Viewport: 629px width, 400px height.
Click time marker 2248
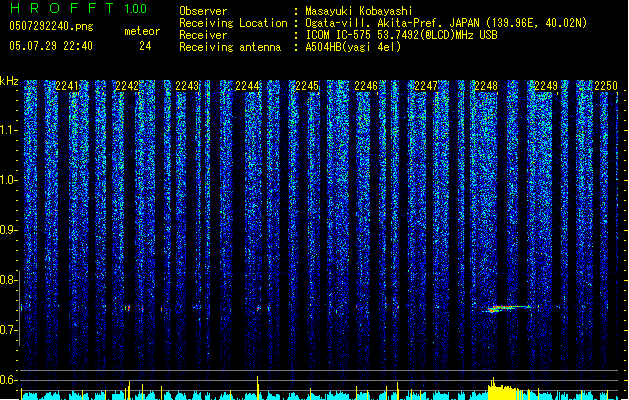coord(486,86)
